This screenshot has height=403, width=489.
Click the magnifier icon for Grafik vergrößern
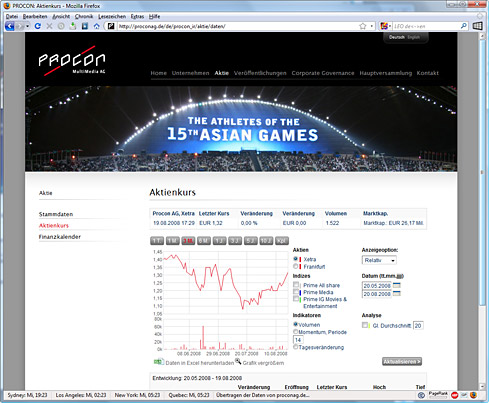[238, 361]
